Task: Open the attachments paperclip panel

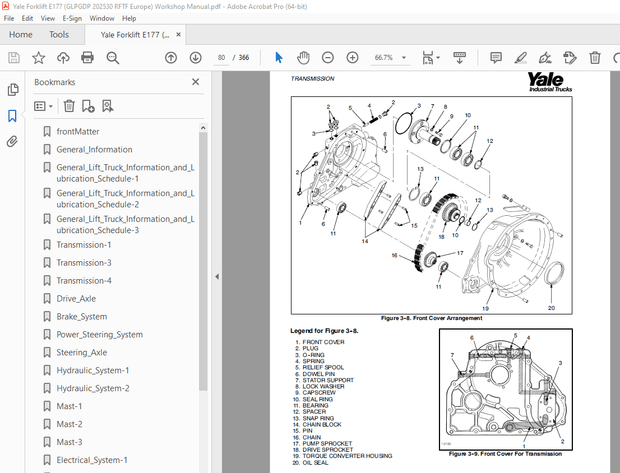Action: (12, 142)
